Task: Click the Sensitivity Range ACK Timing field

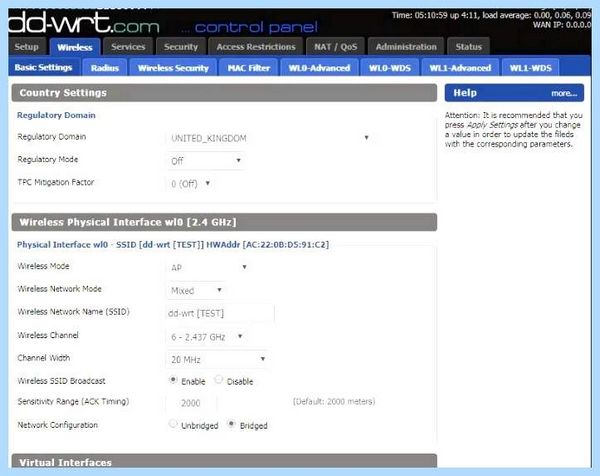Action: (191, 403)
